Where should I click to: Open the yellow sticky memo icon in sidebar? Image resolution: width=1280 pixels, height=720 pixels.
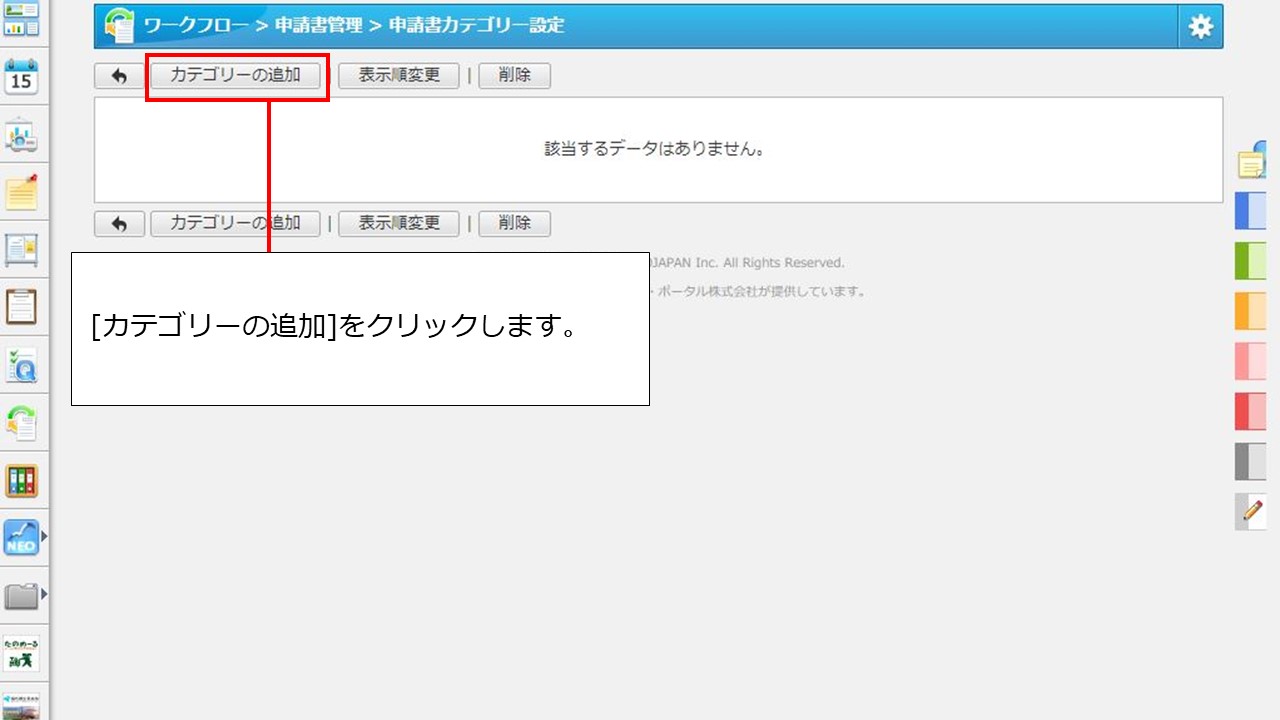click(x=21, y=192)
